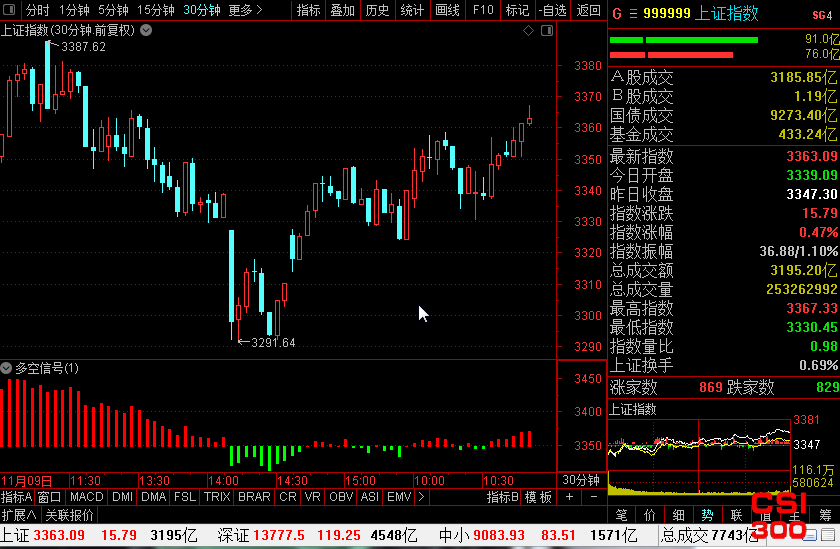Click the diamond icon above the chart

[x=529, y=31]
